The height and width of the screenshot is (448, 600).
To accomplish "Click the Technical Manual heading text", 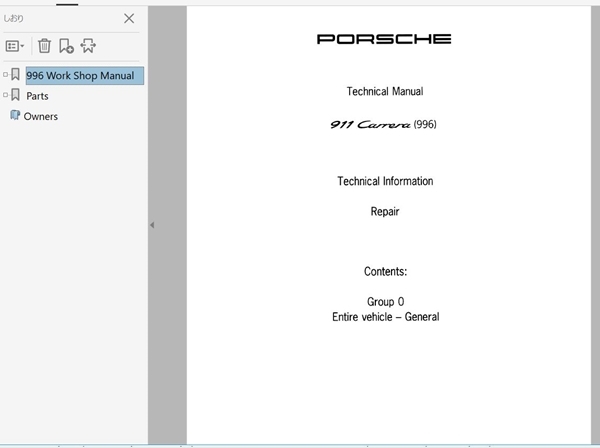I will pos(385,91).
